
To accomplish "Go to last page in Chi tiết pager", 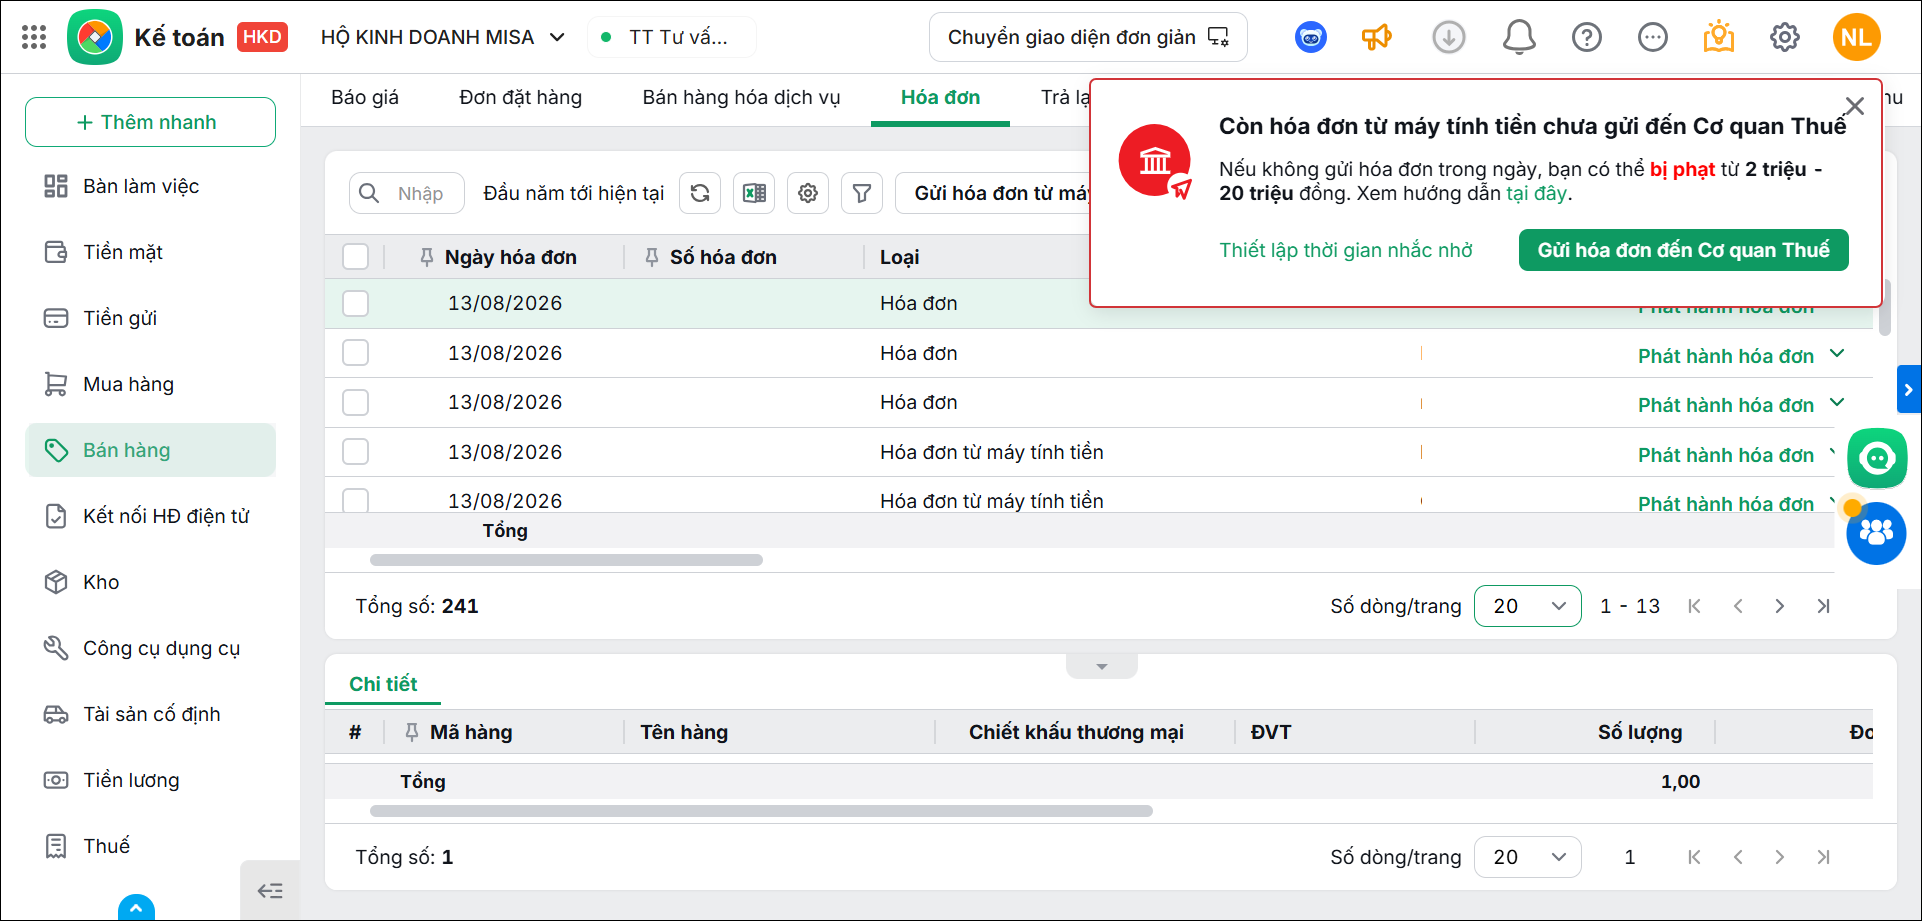I will (x=1824, y=857).
